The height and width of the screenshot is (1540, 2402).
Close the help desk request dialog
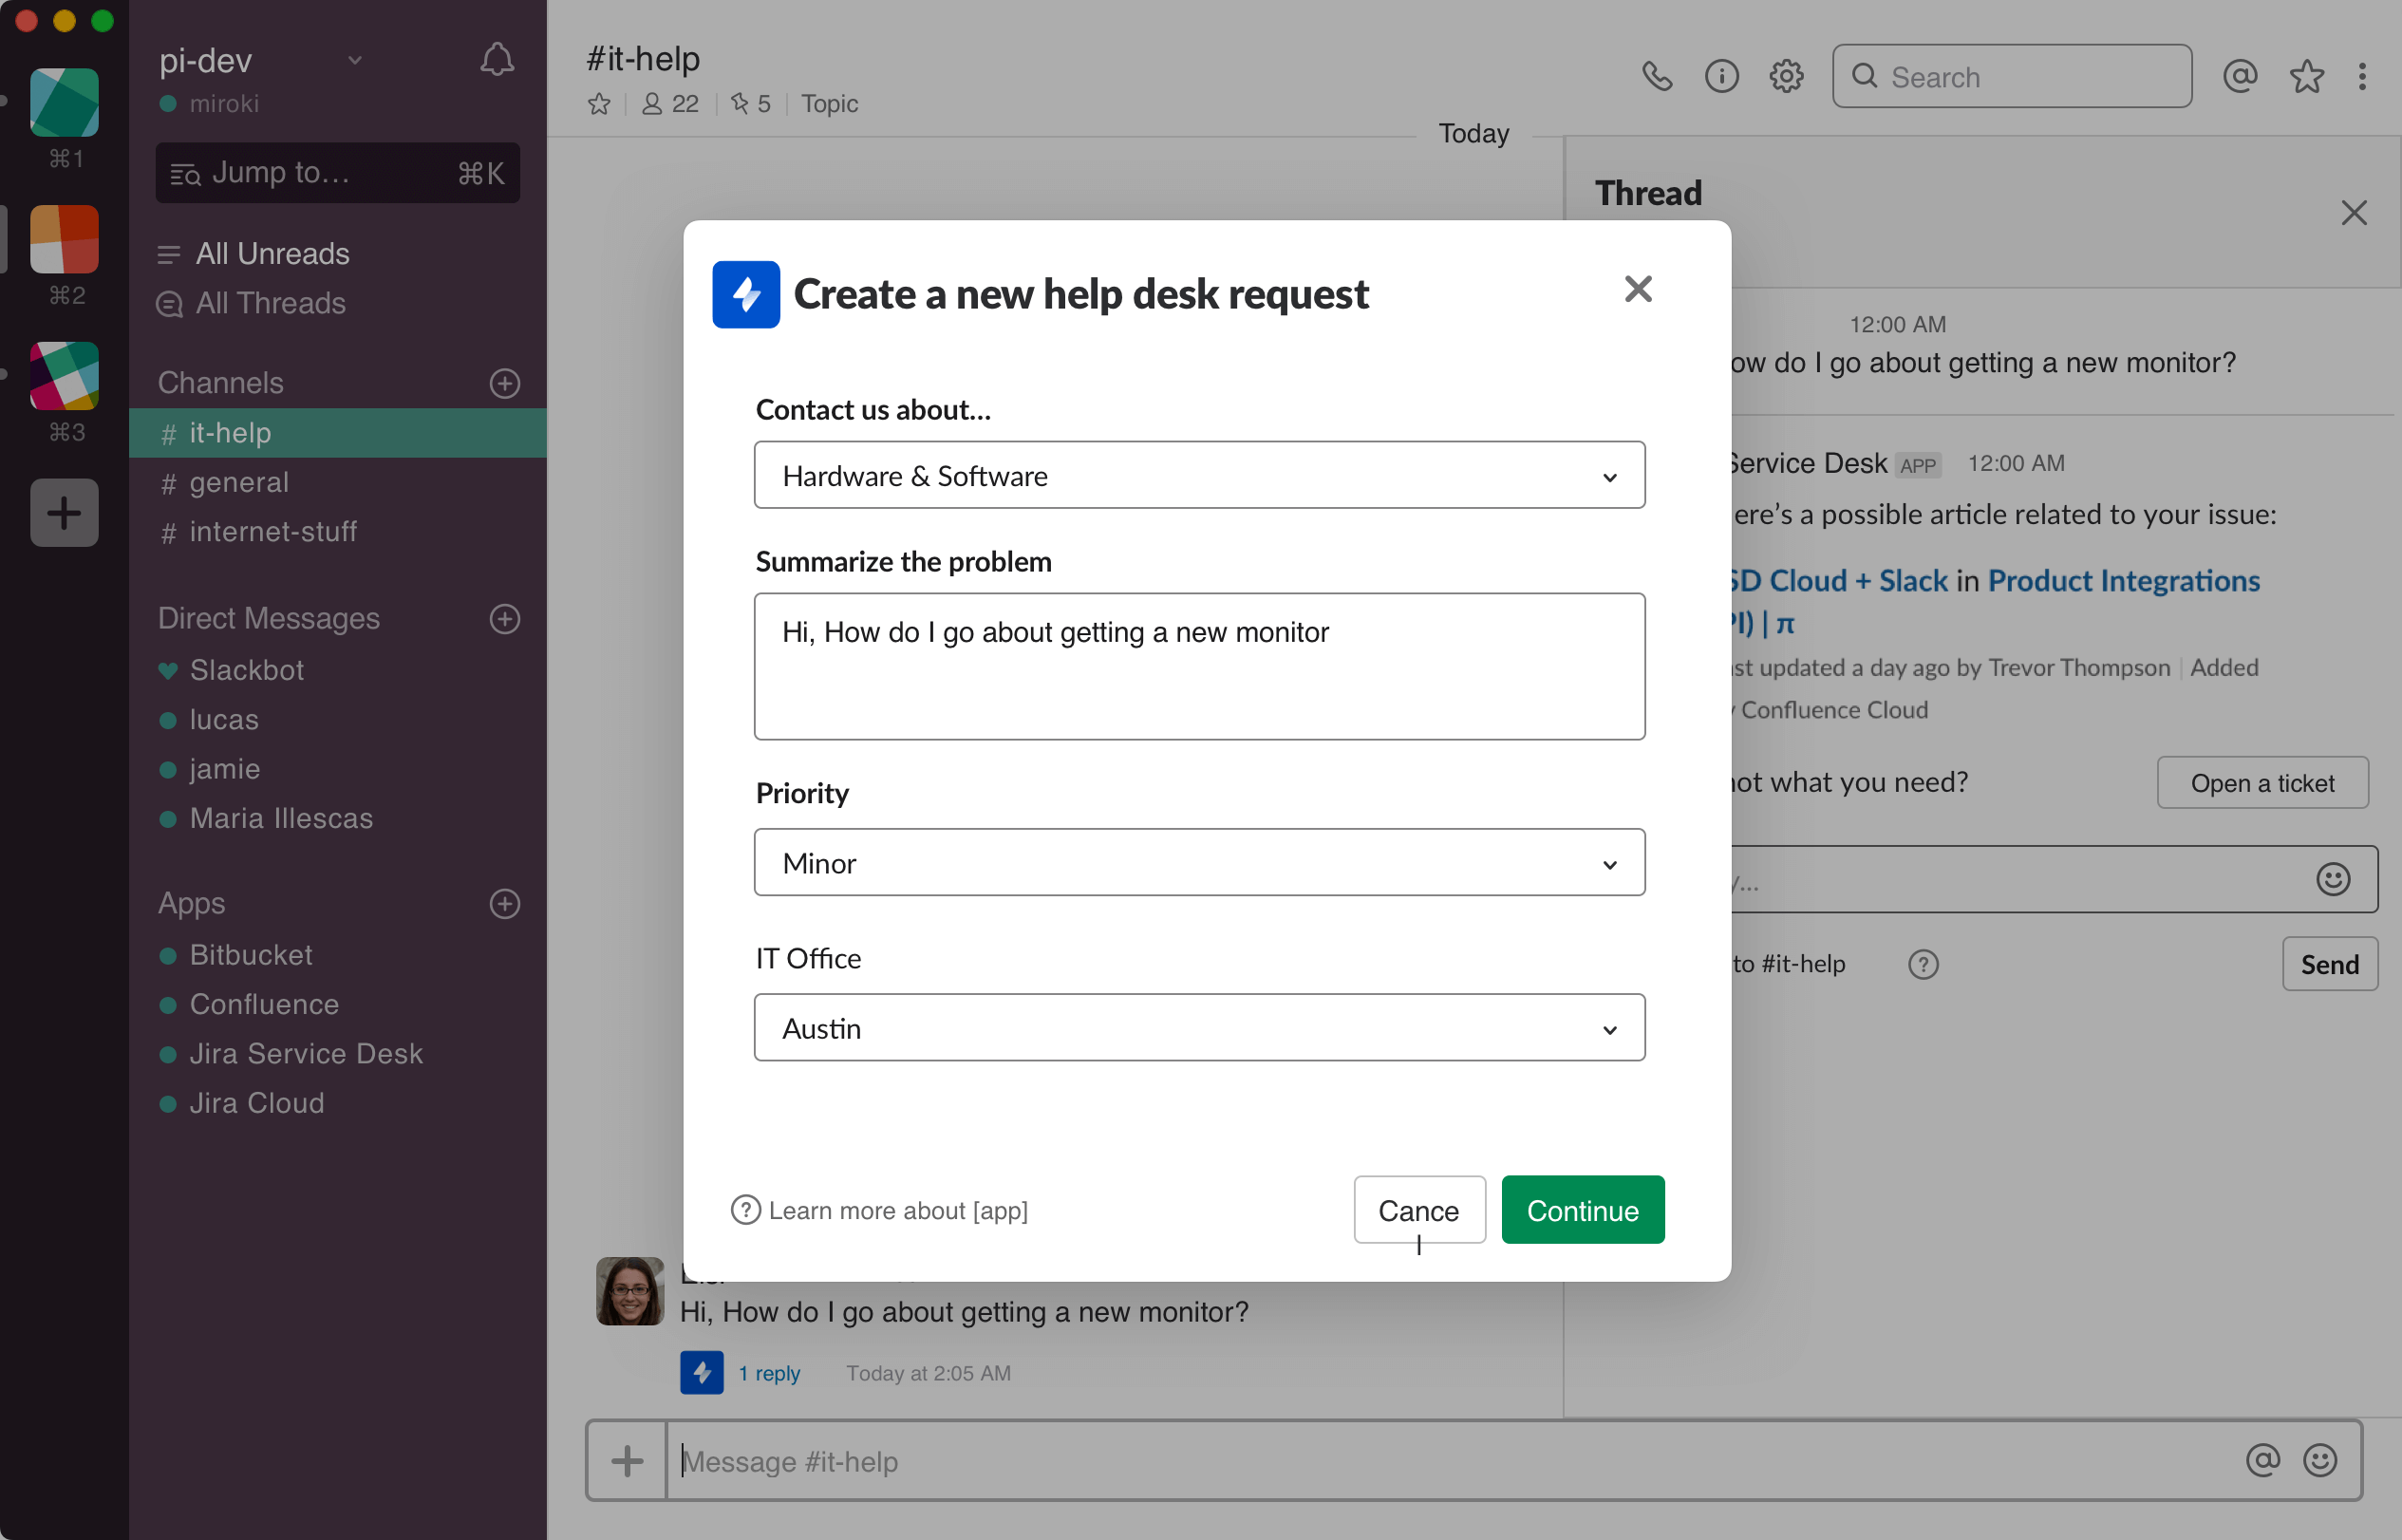click(1638, 289)
